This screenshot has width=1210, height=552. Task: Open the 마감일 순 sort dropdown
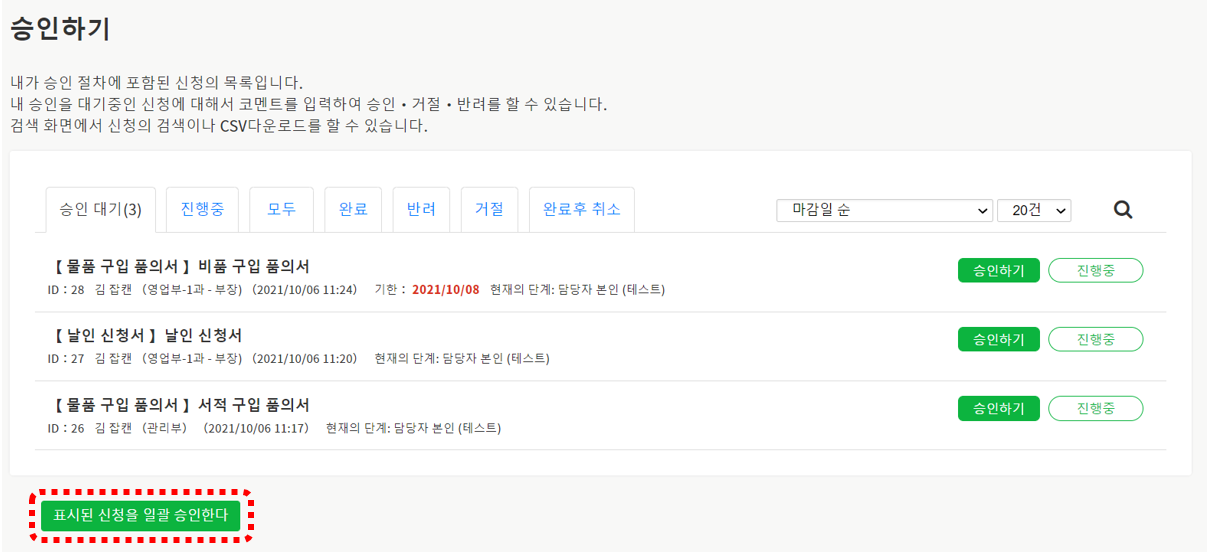pos(884,210)
